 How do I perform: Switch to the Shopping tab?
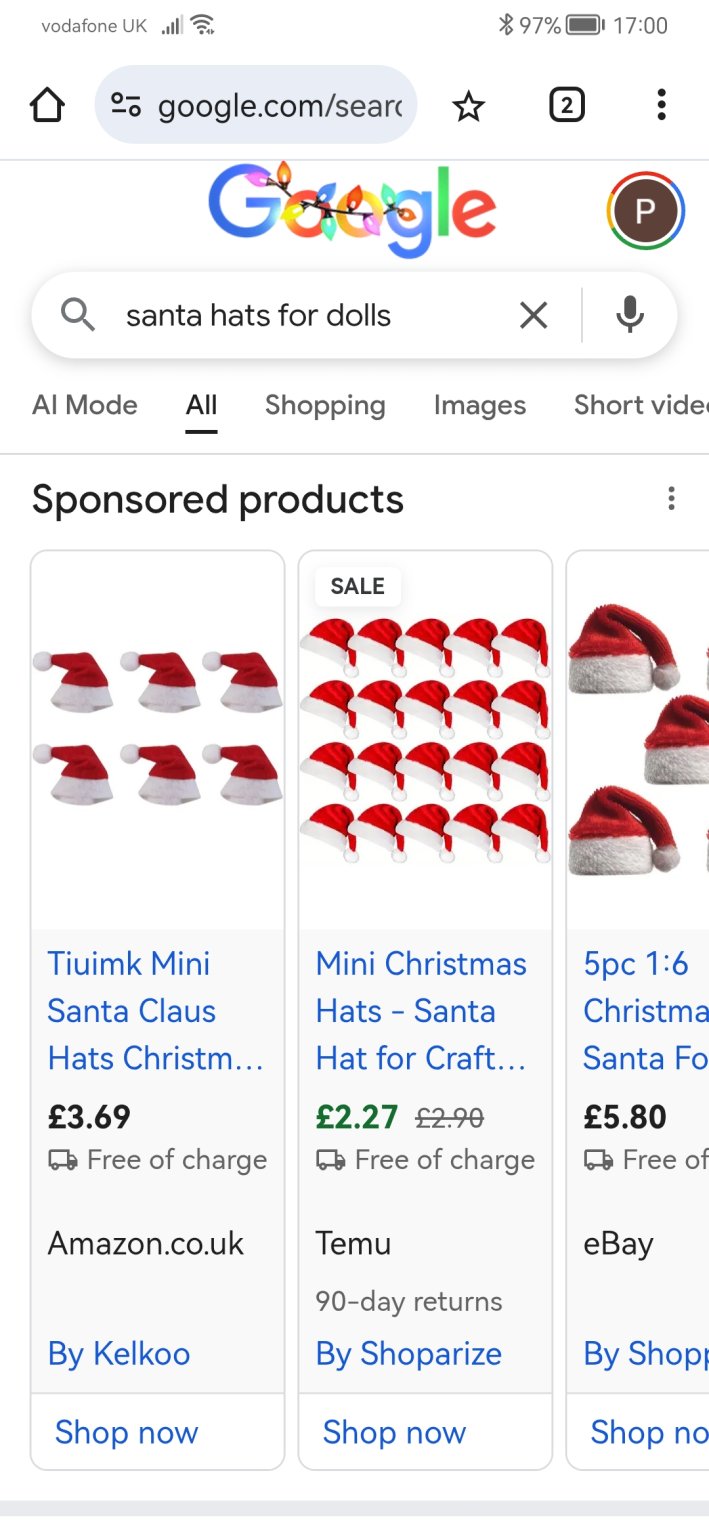pyautogui.click(x=325, y=405)
